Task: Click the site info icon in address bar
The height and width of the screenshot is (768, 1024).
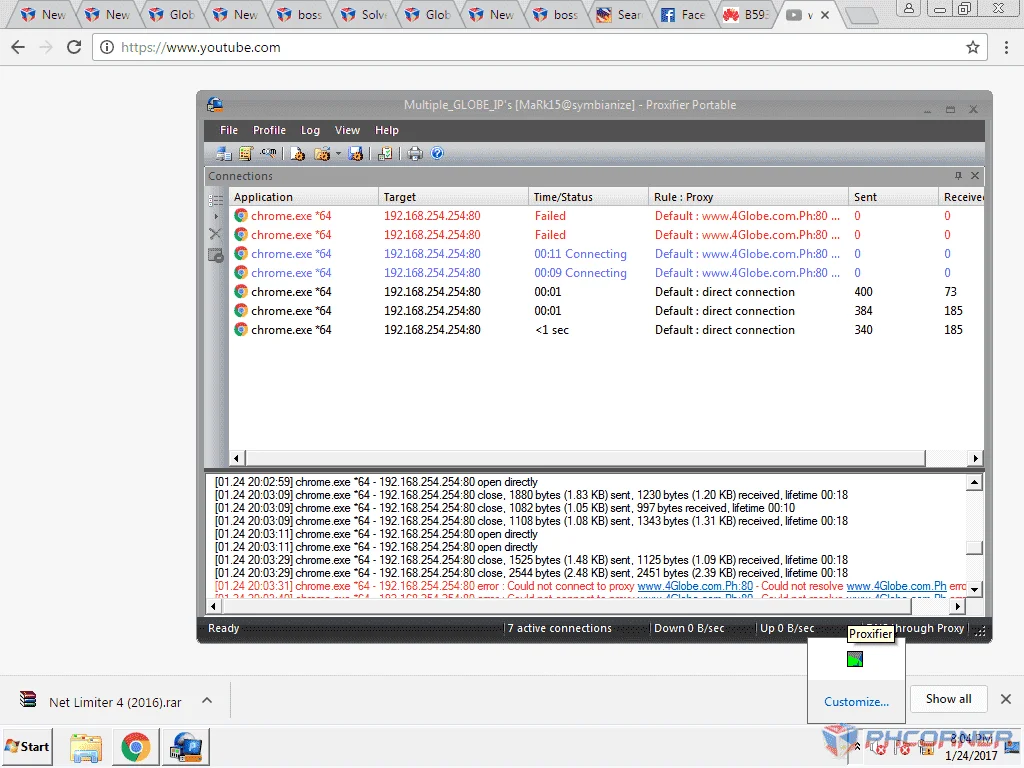Action: 106,47
